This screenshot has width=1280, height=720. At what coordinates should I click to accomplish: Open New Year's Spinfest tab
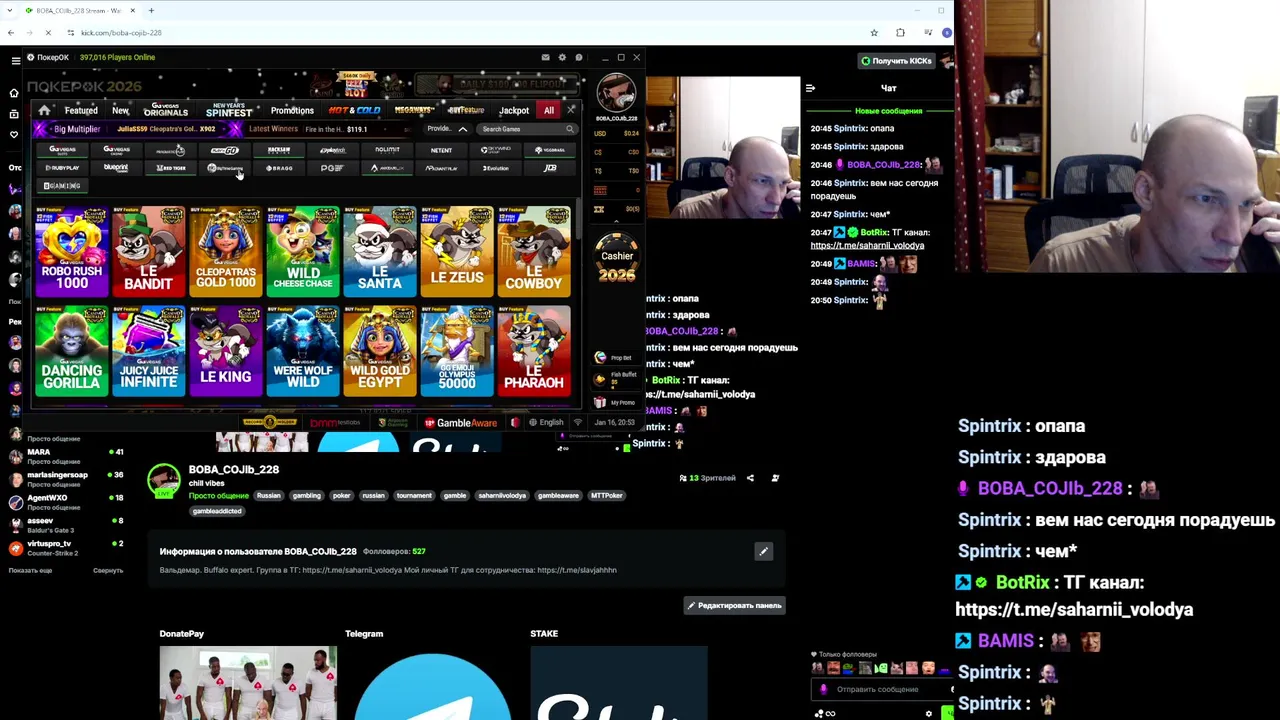(x=229, y=110)
